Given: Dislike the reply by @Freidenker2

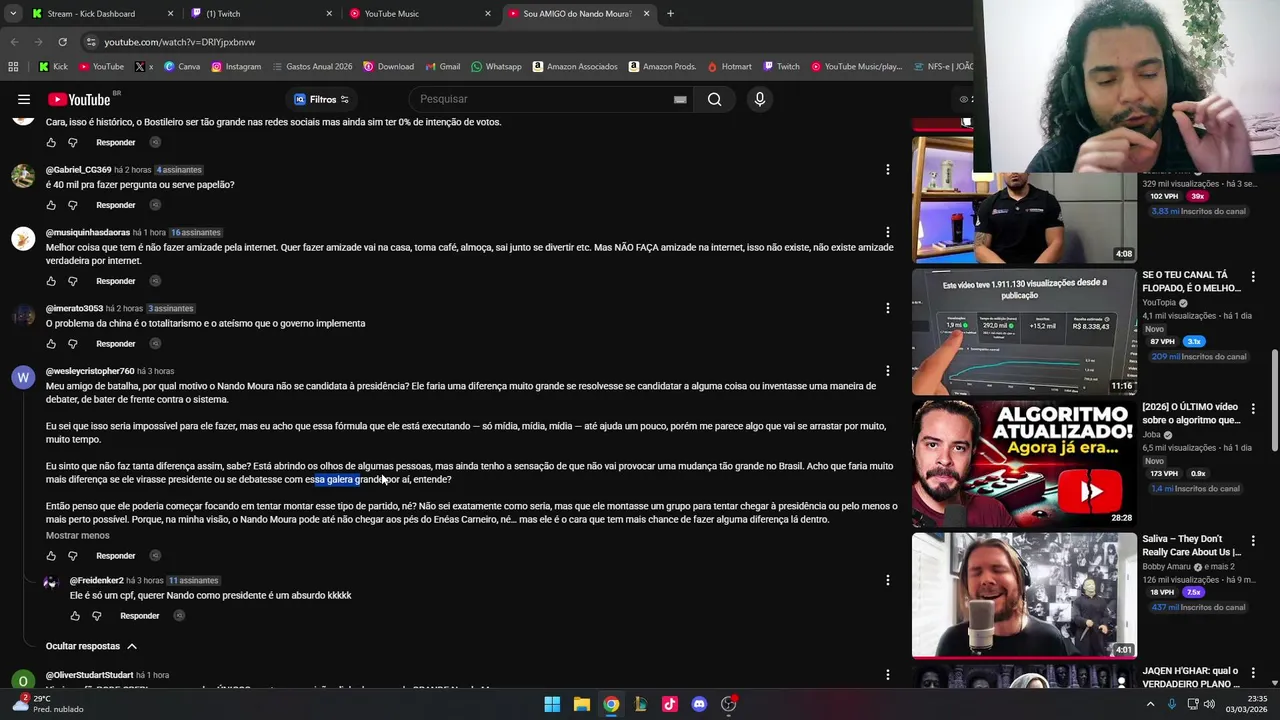Looking at the screenshot, I should (97, 616).
